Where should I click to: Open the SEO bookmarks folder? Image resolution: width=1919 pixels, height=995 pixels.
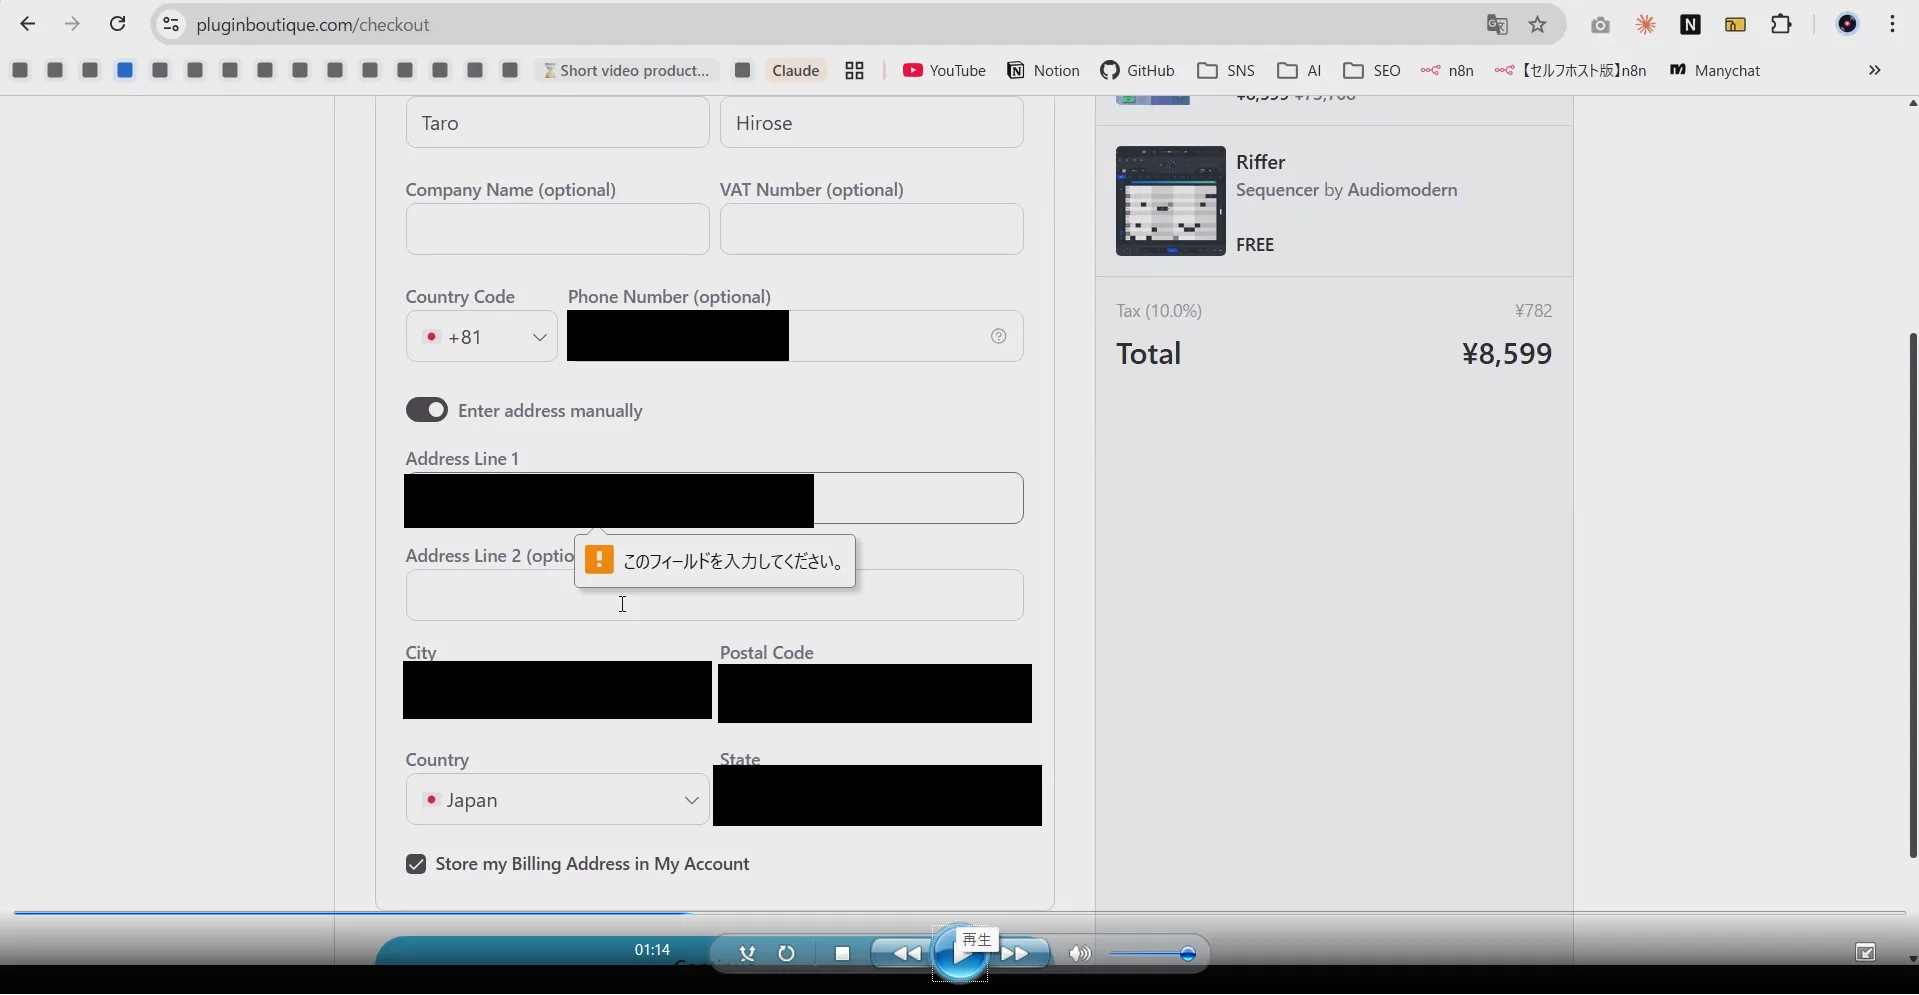coord(1372,70)
